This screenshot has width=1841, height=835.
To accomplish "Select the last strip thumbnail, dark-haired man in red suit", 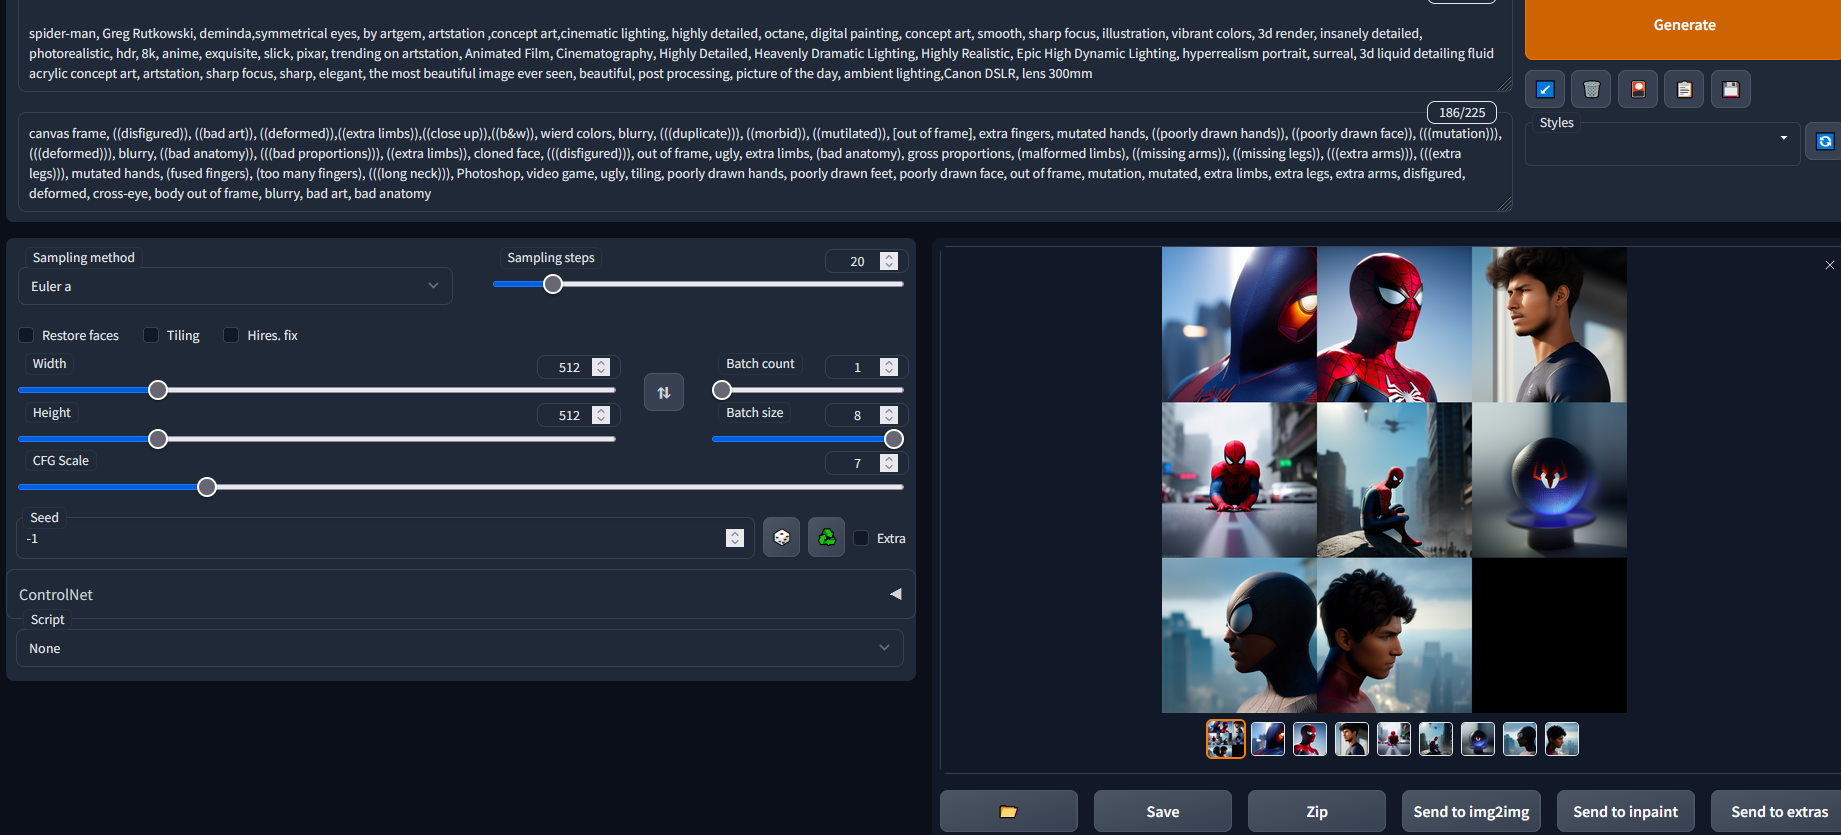I will pyautogui.click(x=1561, y=739).
